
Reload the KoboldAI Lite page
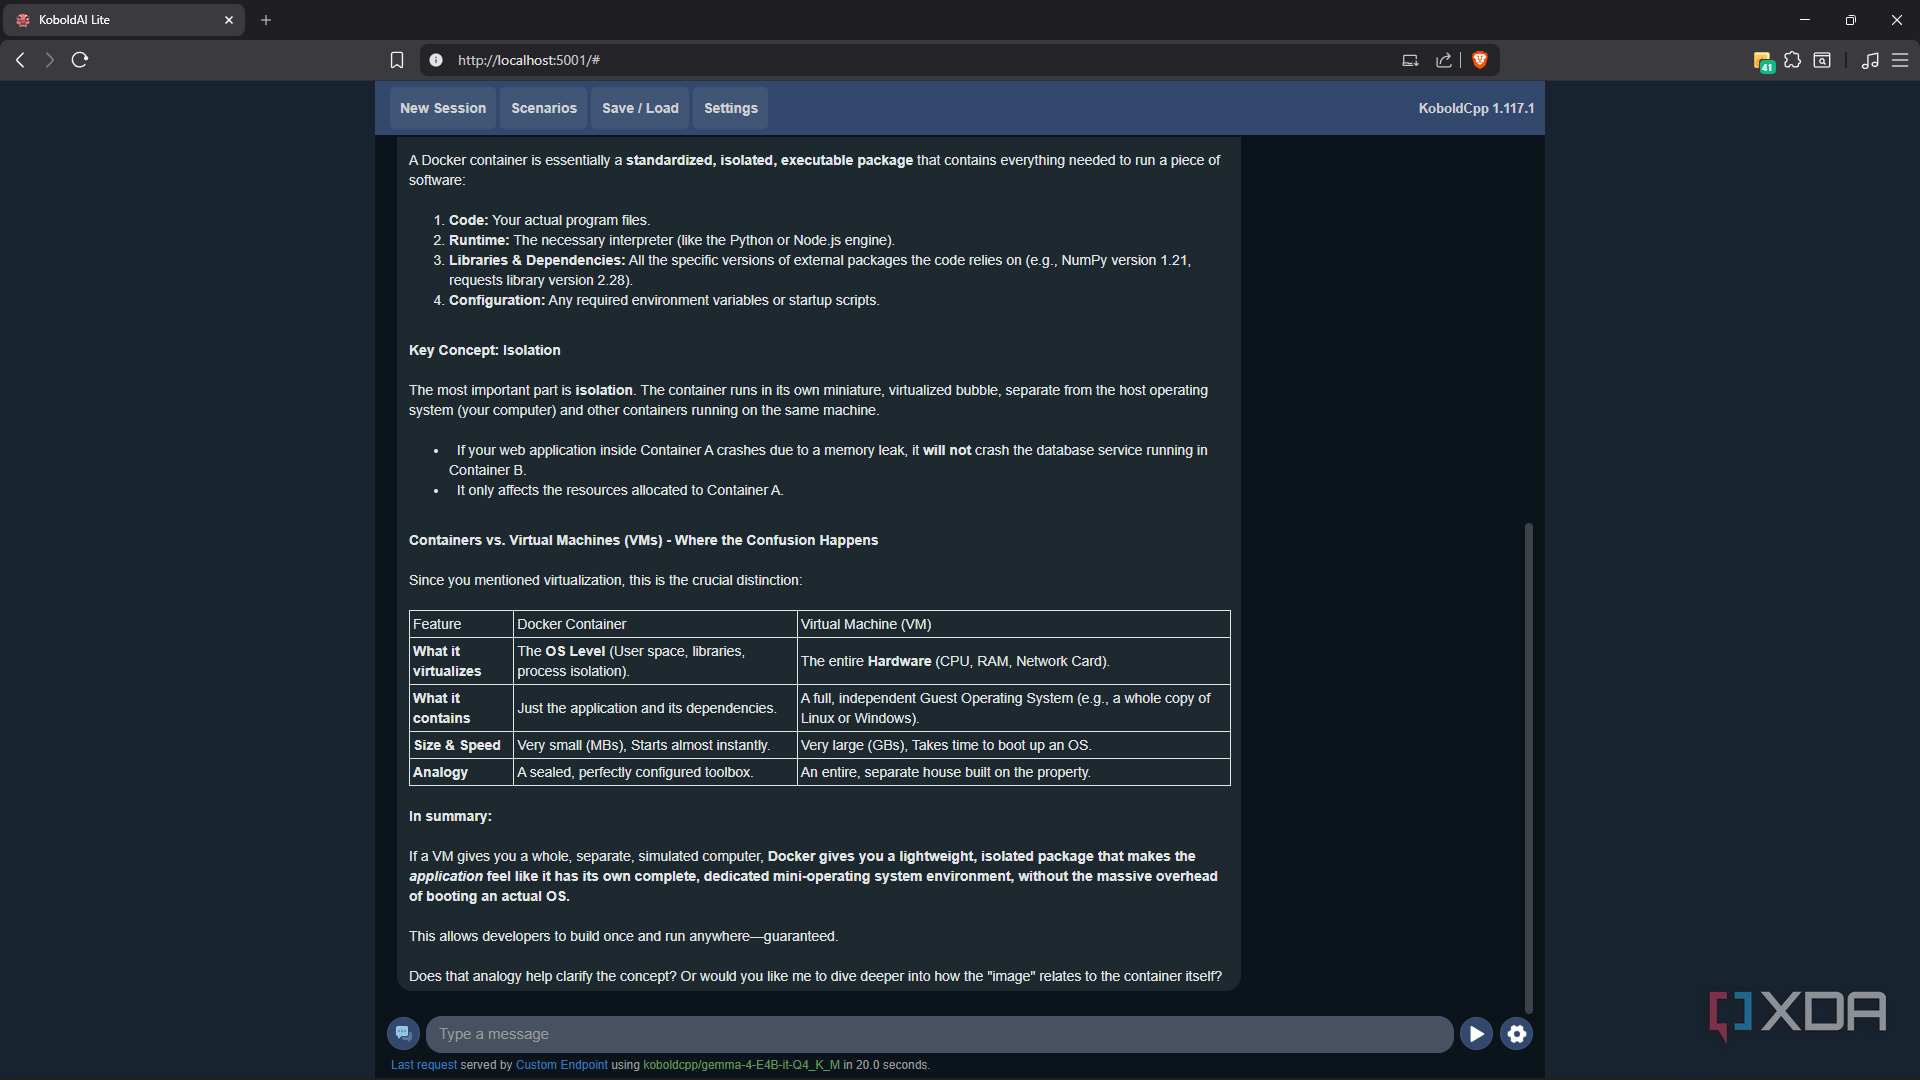(80, 60)
